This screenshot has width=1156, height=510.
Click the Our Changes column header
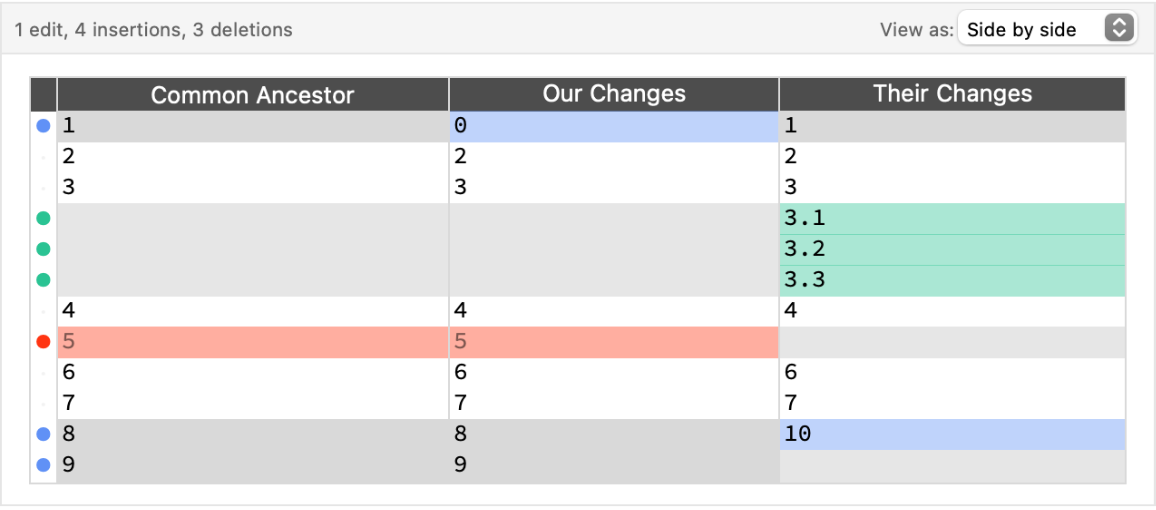pyautogui.click(x=613, y=94)
